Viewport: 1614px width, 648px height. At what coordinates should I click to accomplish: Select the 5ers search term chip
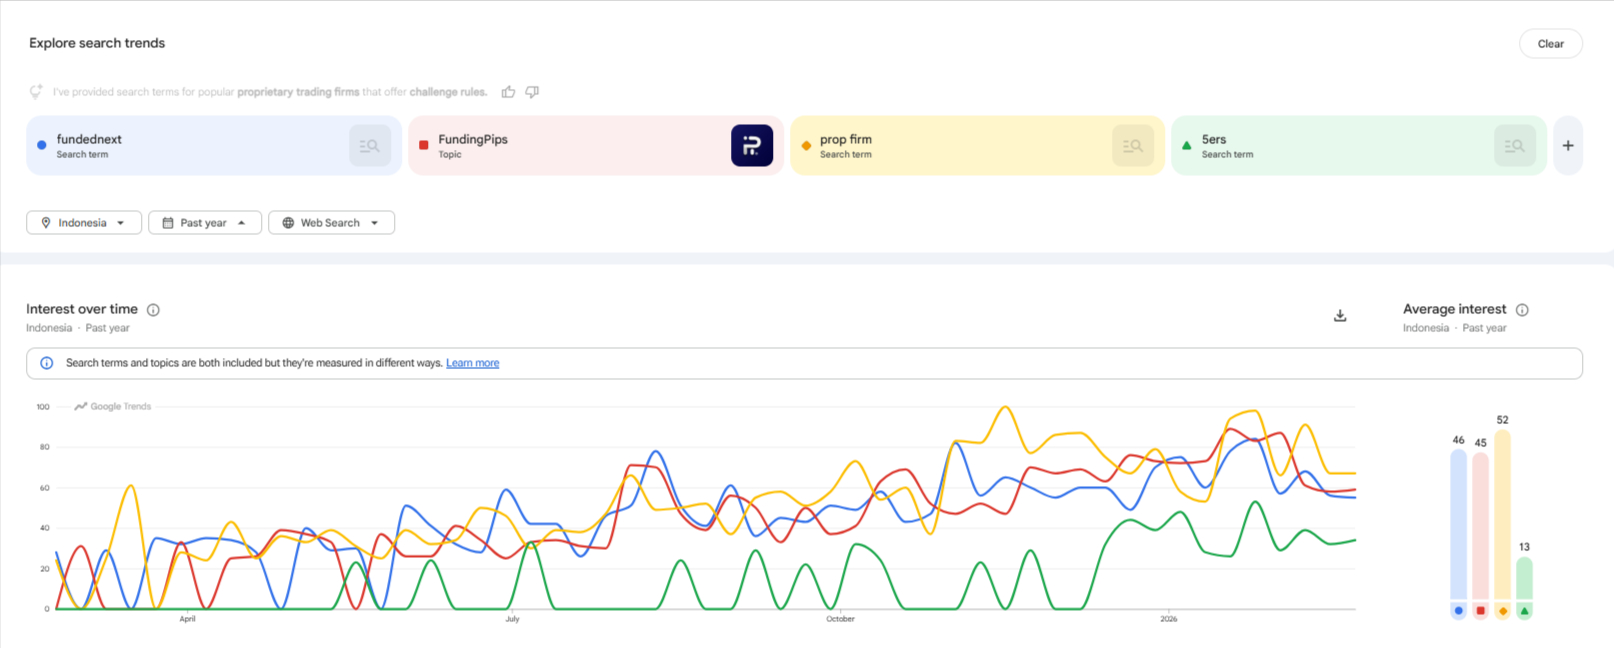[x=1359, y=146]
